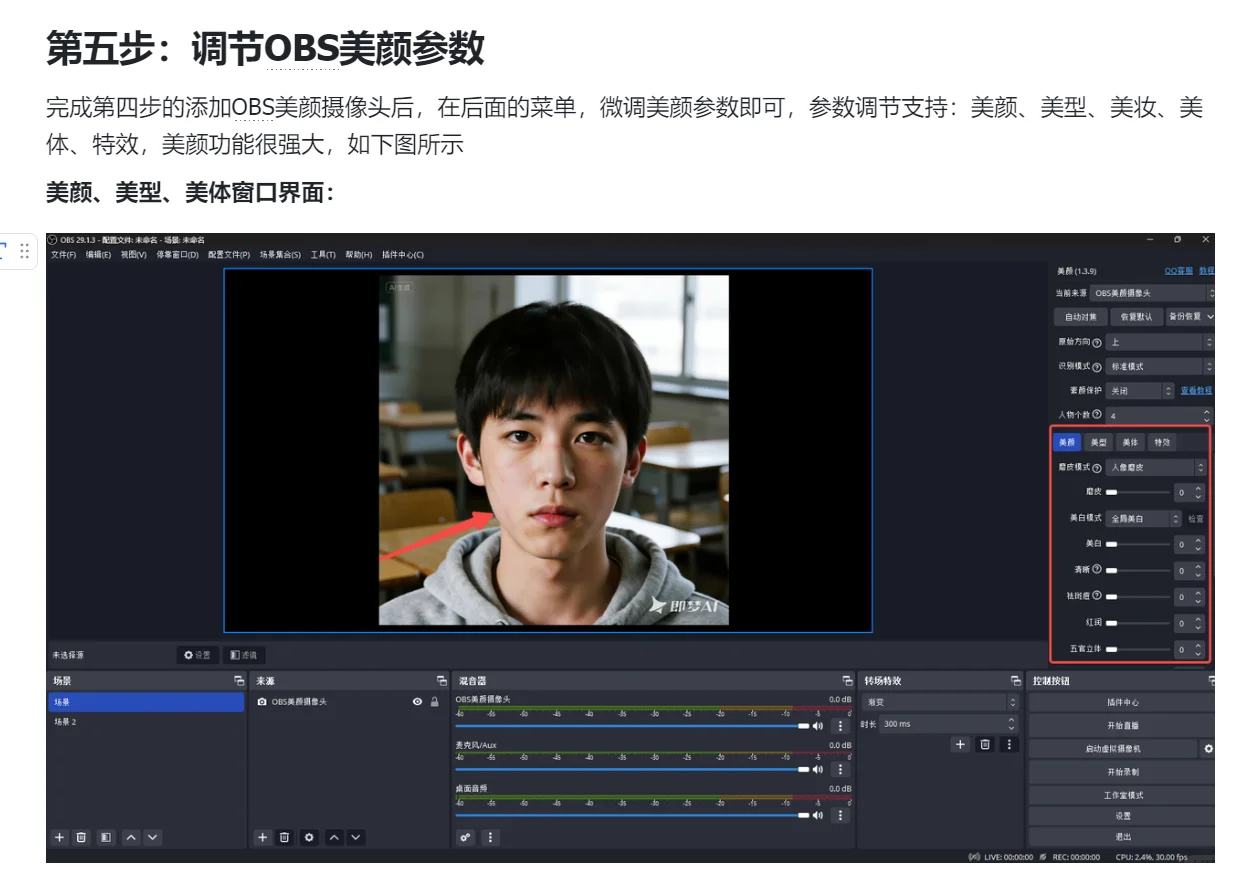Image resolution: width=1236 pixels, height=885 pixels.
Task: Click the 自动对焦 button
Action: tap(1081, 317)
